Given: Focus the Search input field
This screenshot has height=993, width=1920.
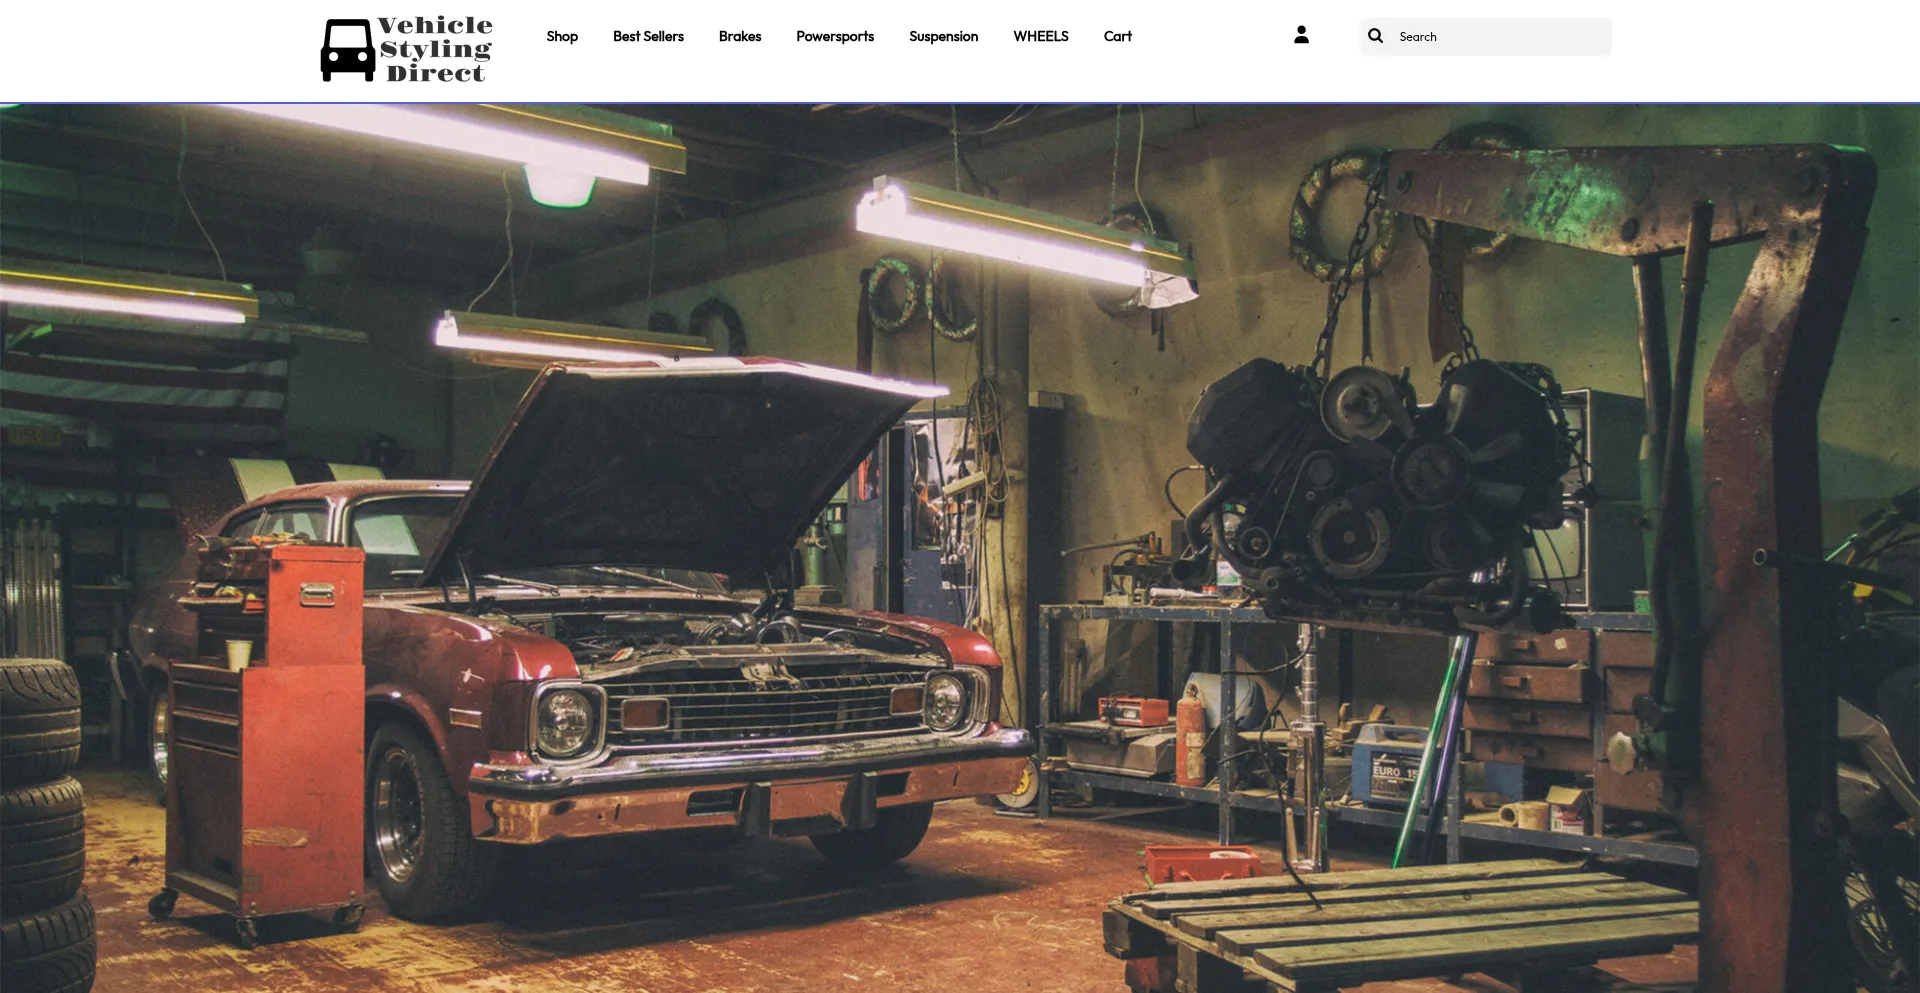Looking at the screenshot, I should point(1500,37).
